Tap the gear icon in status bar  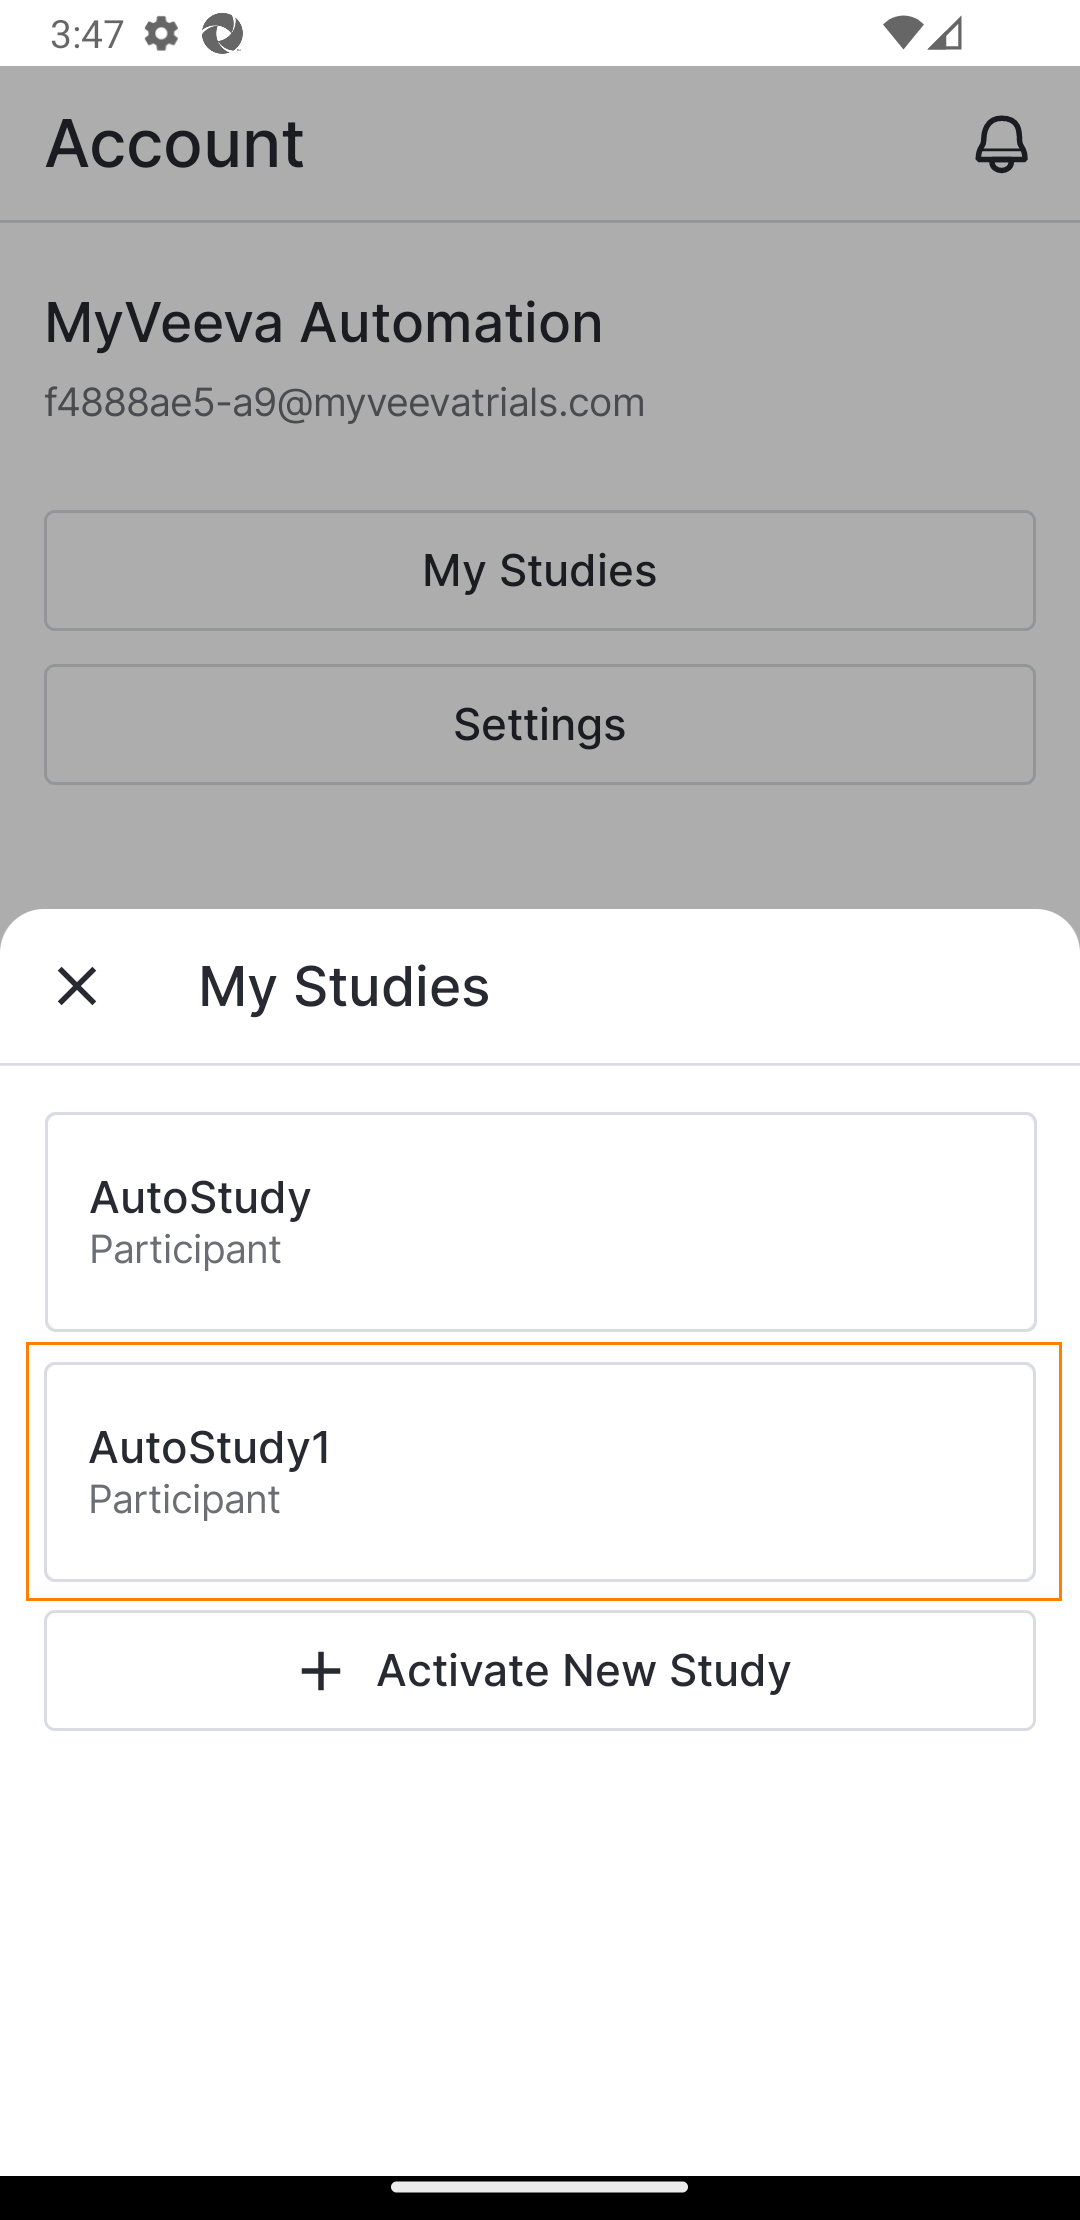pos(161,34)
